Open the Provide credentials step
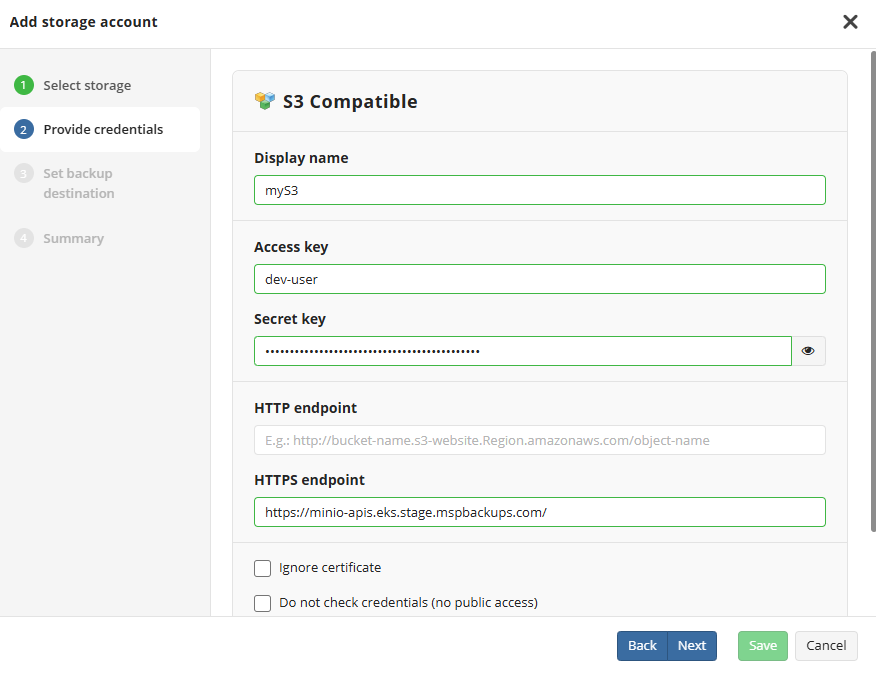This screenshot has width=876, height=674. coord(103,129)
